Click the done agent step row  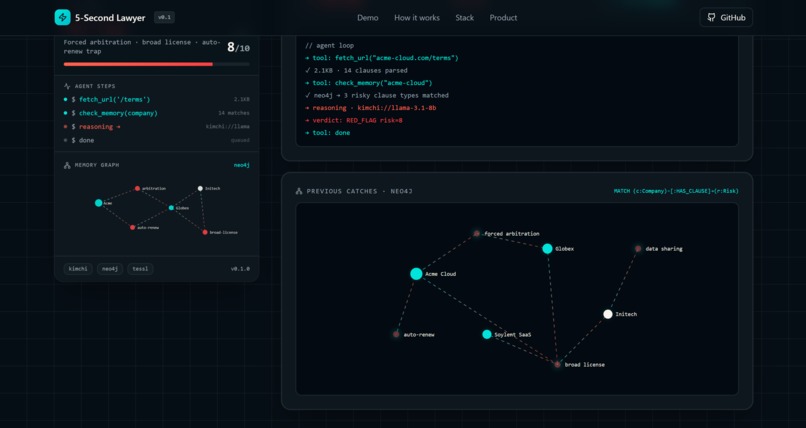pyautogui.click(x=157, y=140)
